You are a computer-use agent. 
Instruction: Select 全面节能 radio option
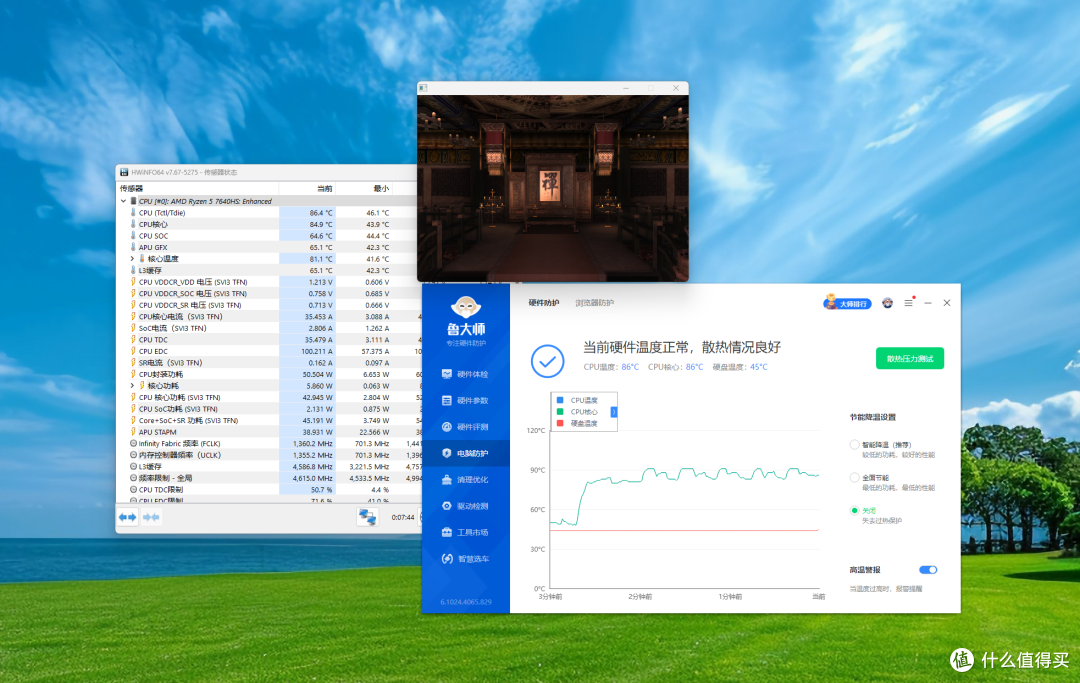(854, 477)
